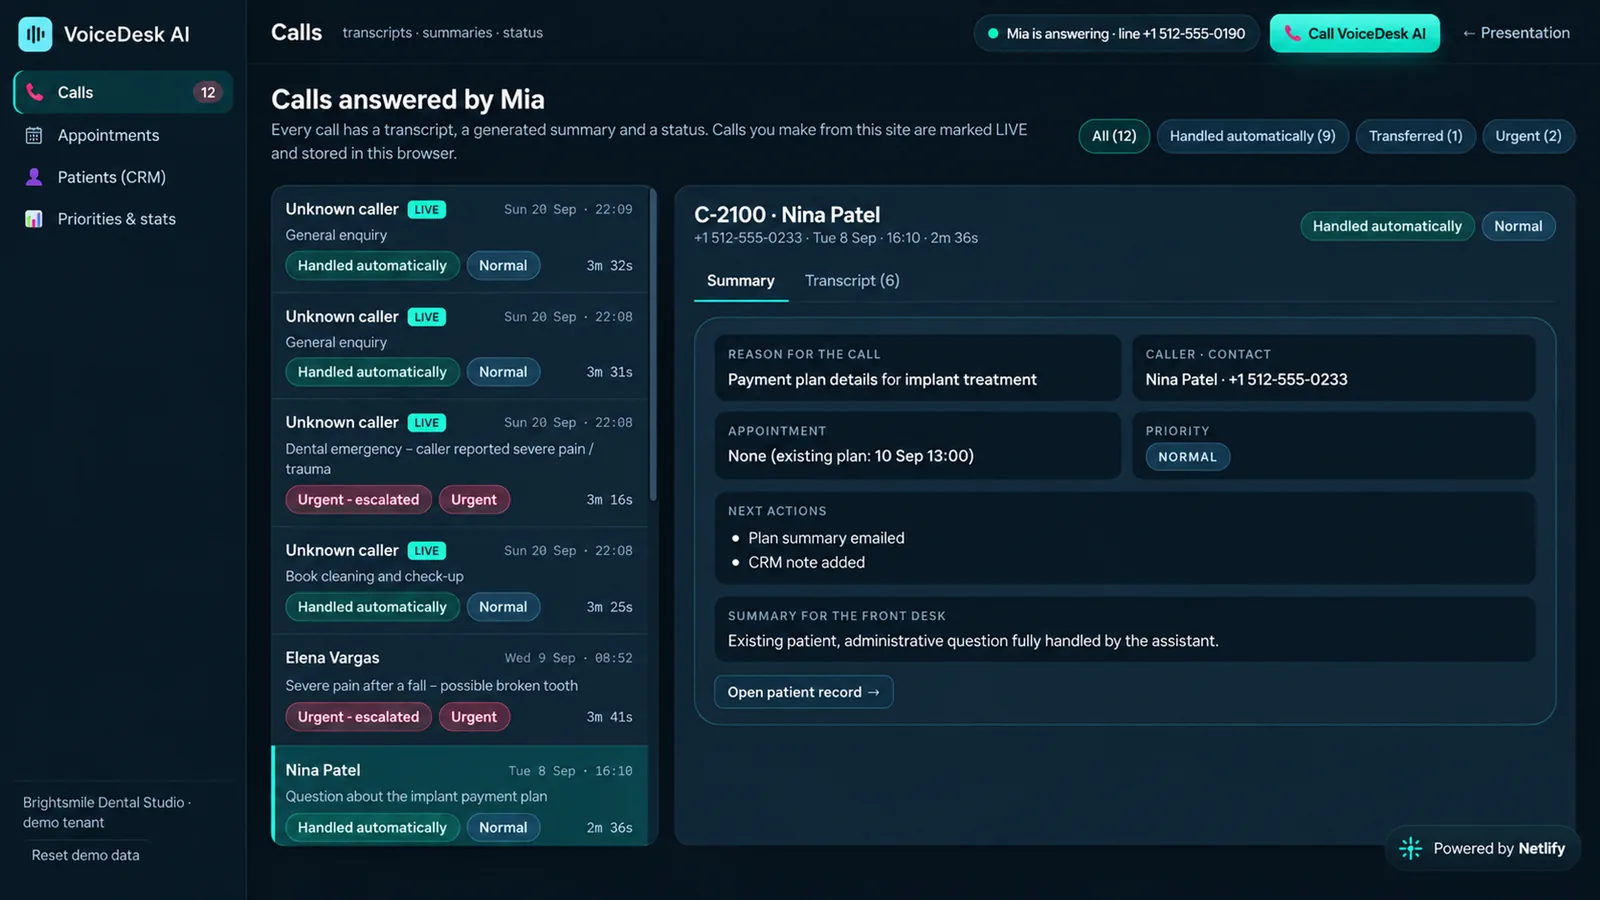The image size is (1600, 900).
Task: Click the CRM note added item
Action: coord(806,563)
